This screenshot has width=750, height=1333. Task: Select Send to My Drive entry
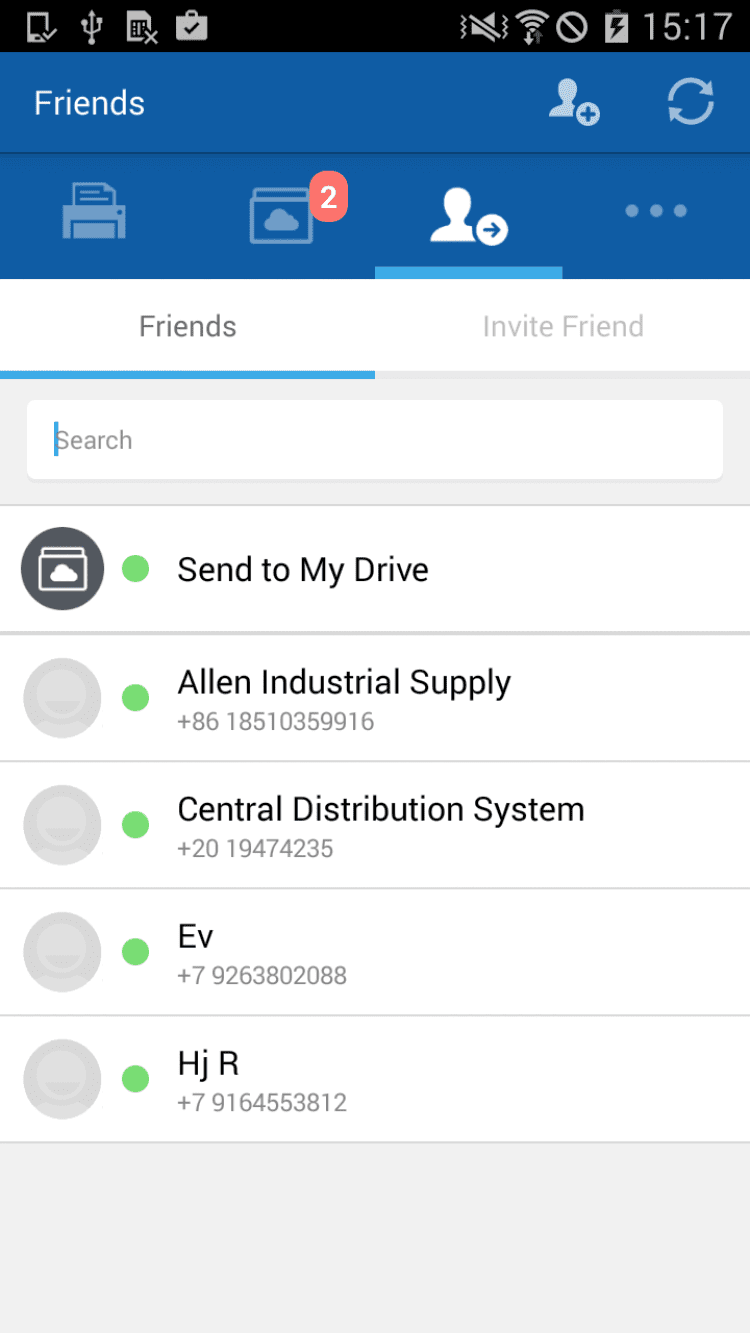(x=303, y=570)
